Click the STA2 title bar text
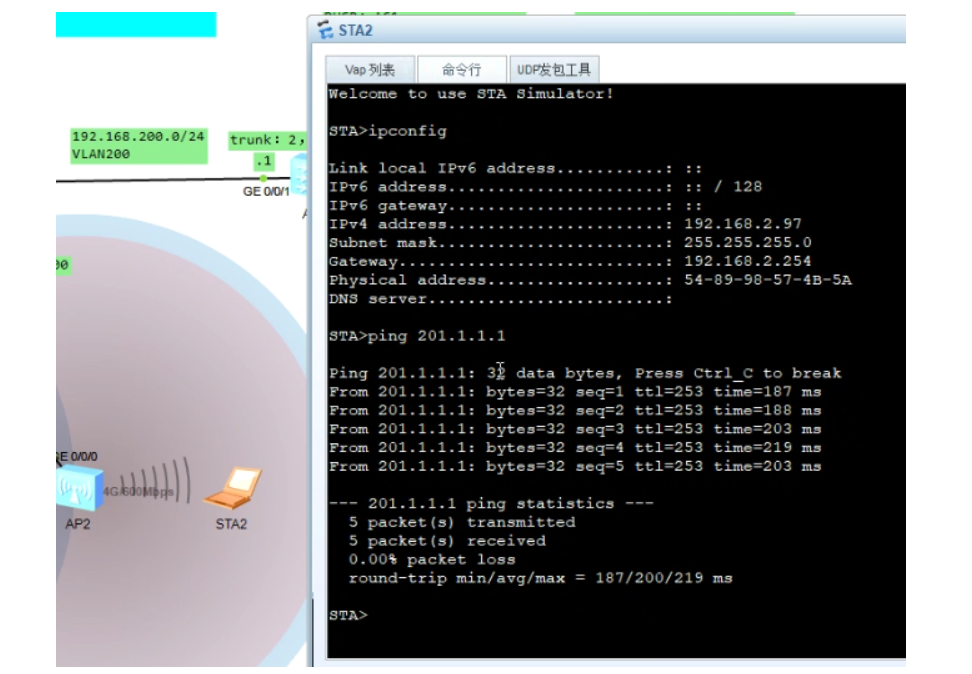The height and width of the screenshot is (674, 972). click(355, 30)
